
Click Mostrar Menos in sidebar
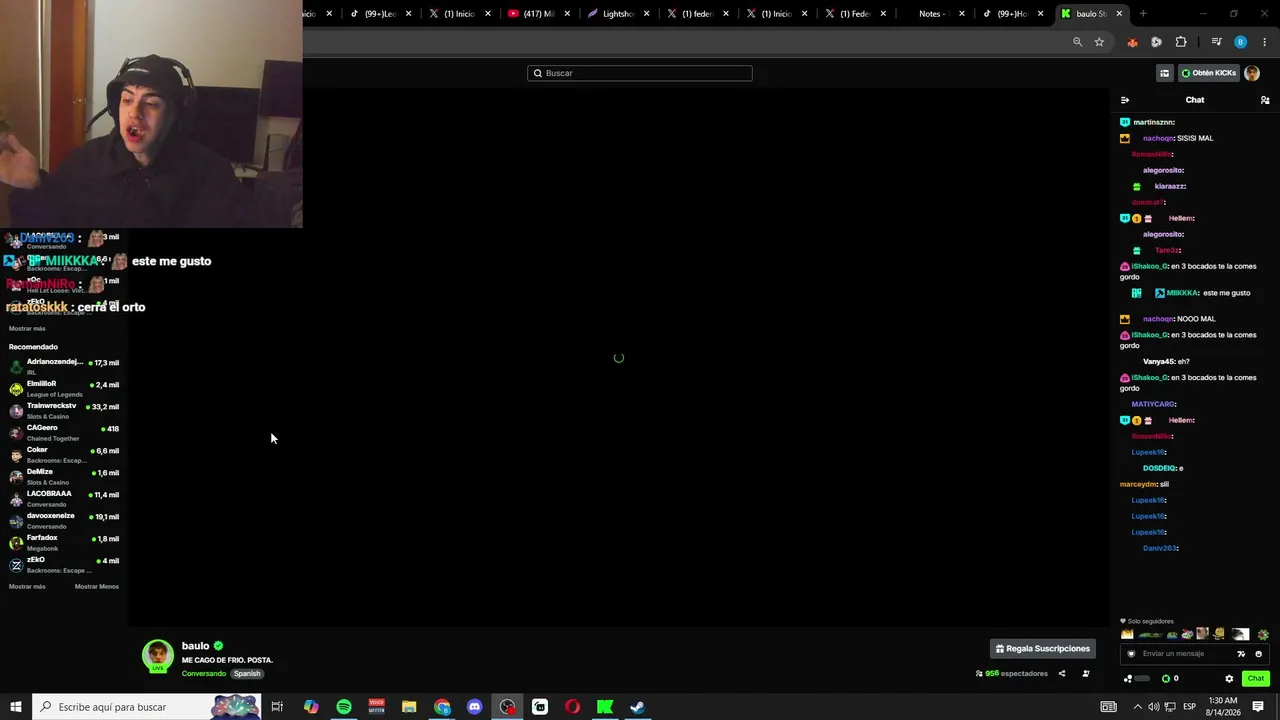click(97, 587)
